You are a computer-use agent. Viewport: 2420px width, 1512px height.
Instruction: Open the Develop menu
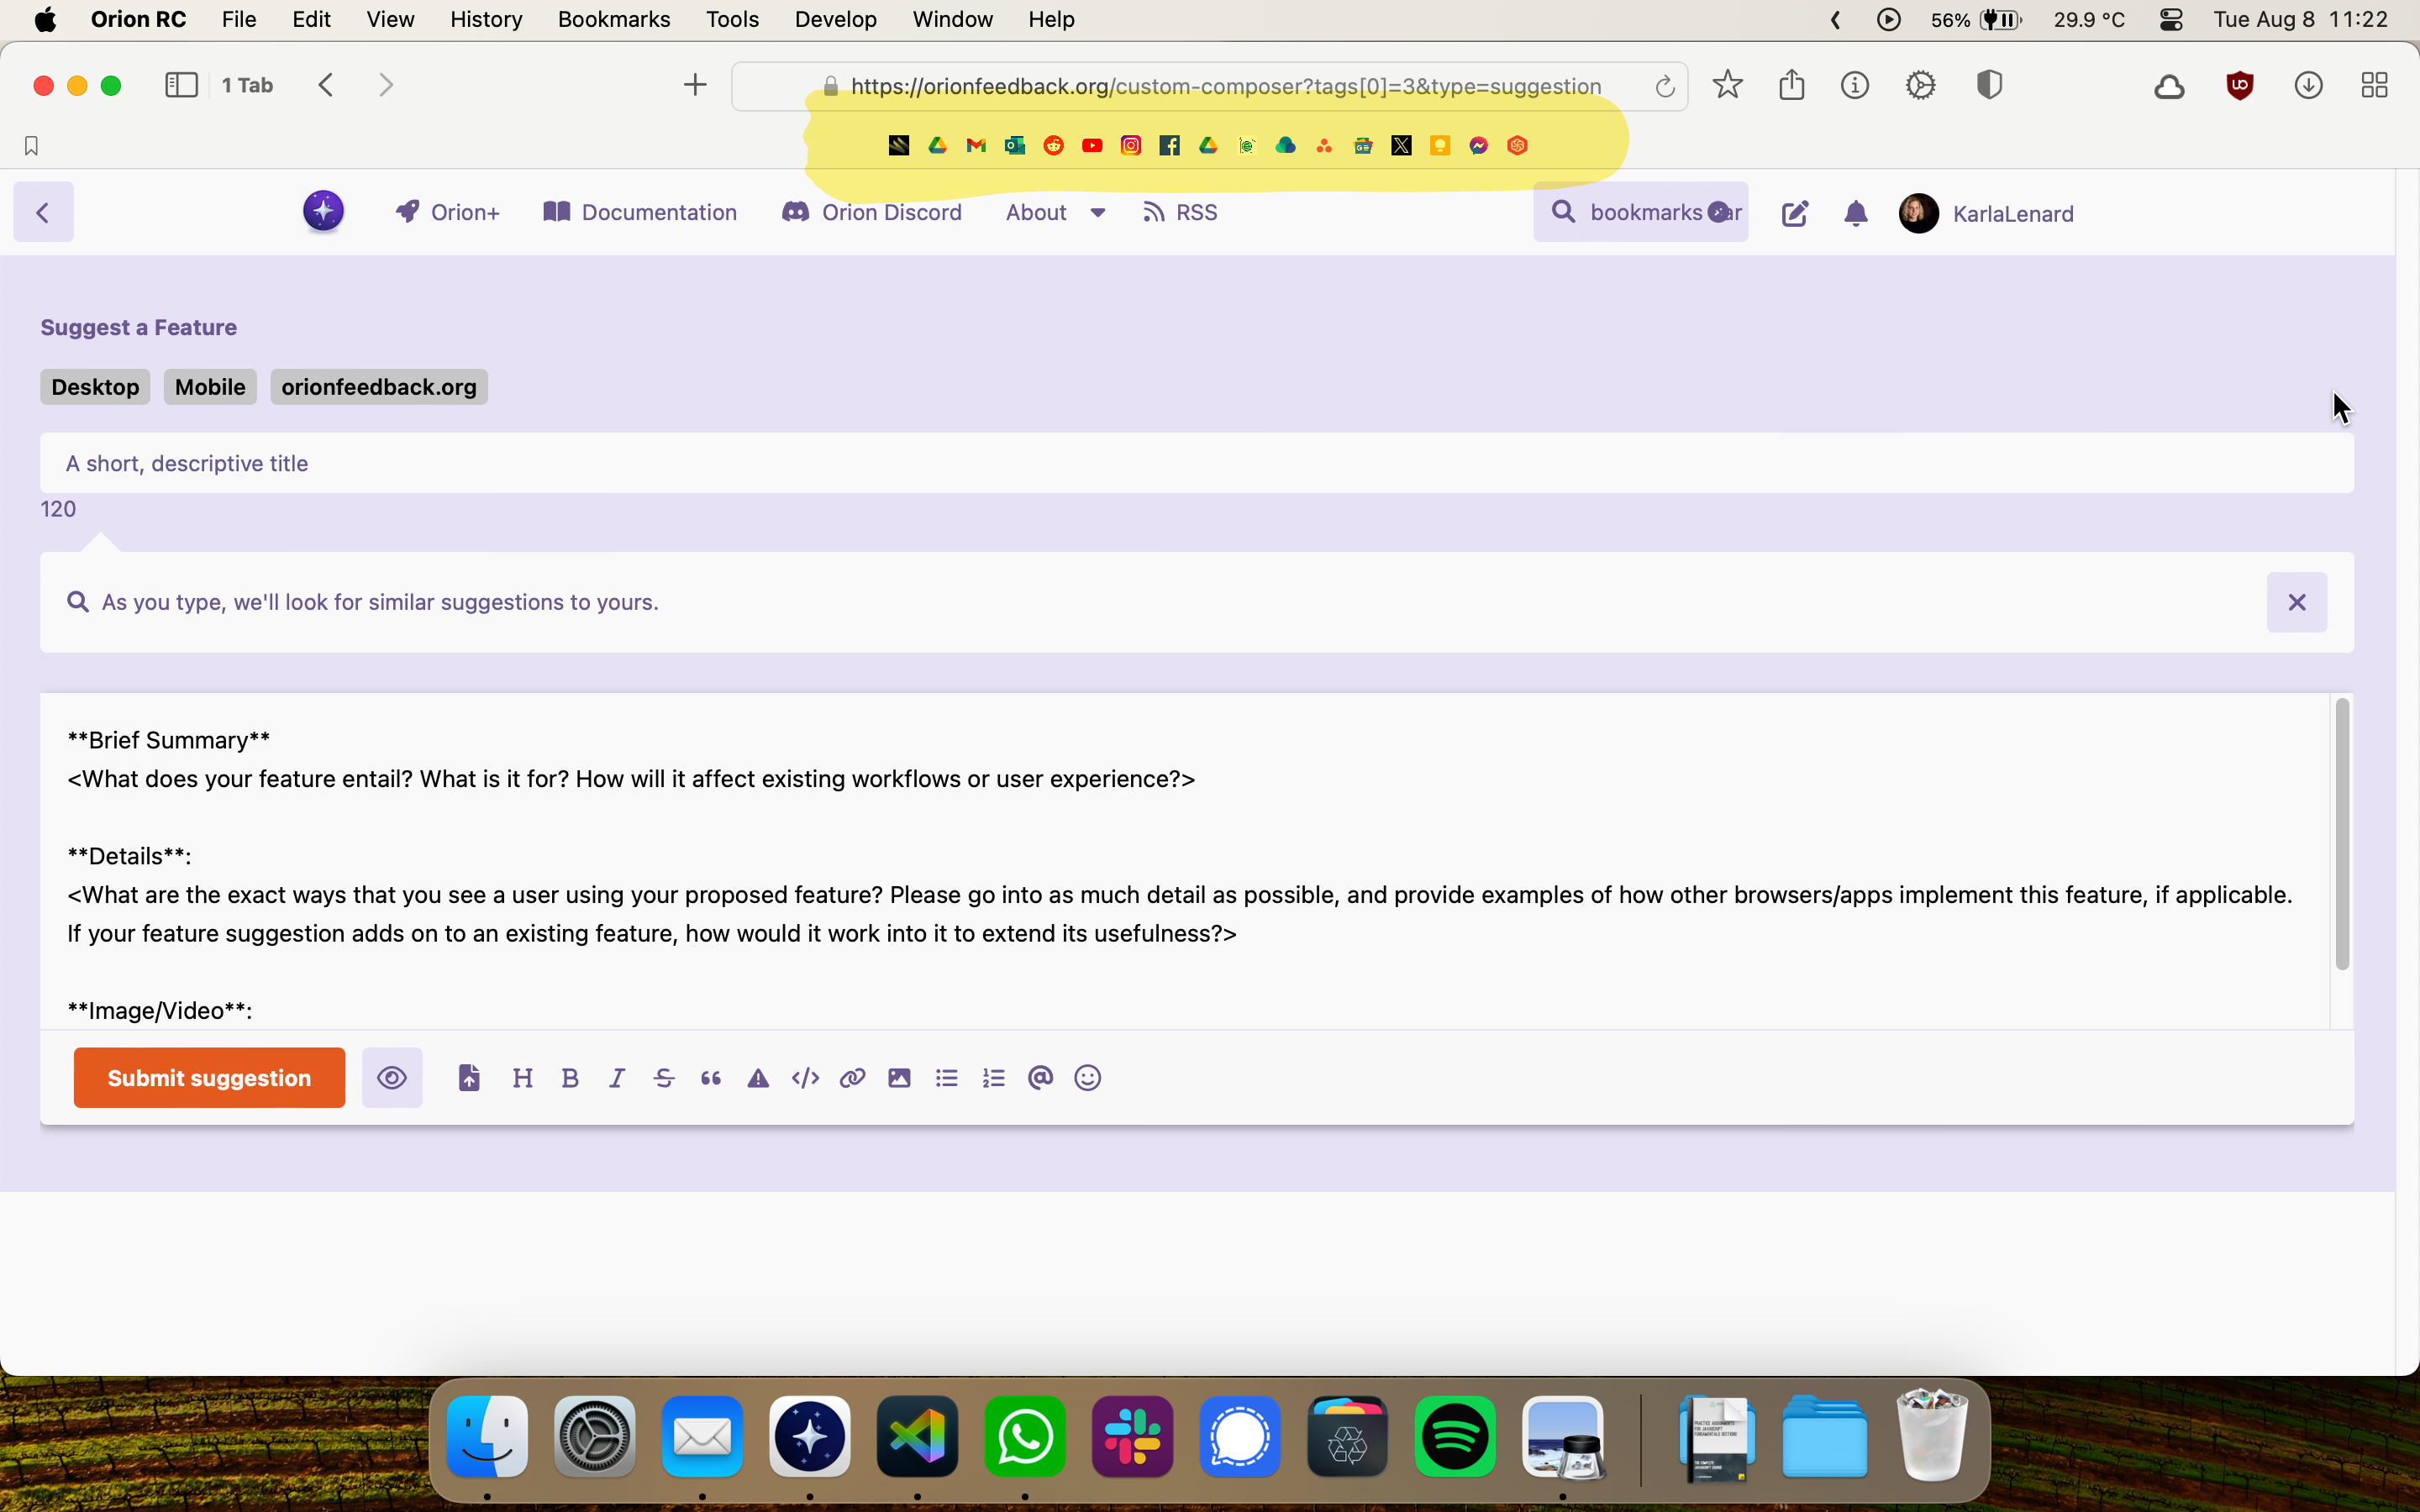(835, 19)
